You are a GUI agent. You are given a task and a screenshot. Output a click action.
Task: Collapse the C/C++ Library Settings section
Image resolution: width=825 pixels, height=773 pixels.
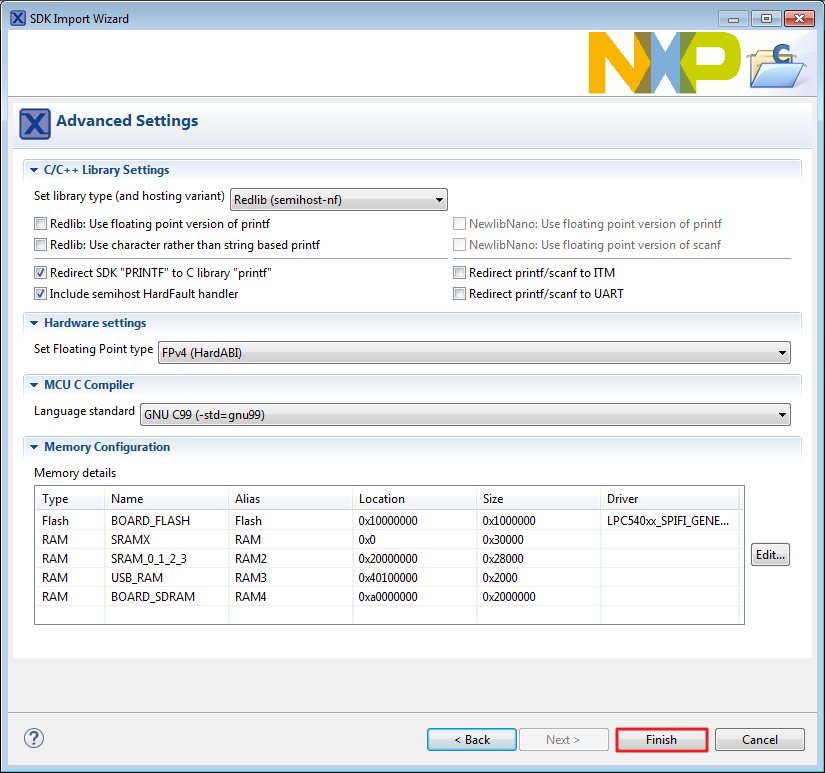click(x=34, y=171)
